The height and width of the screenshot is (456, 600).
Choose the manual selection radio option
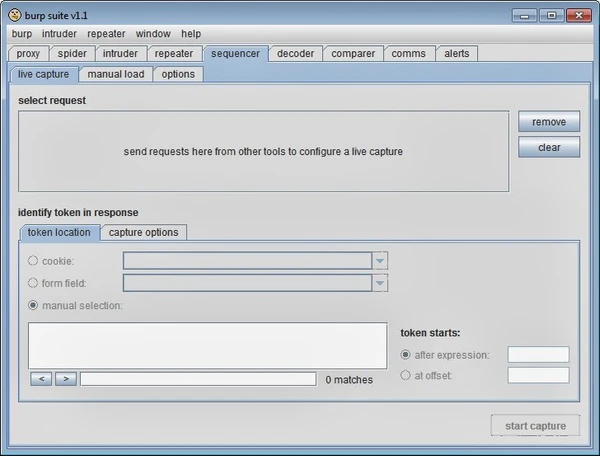click(x=33, y=305)
